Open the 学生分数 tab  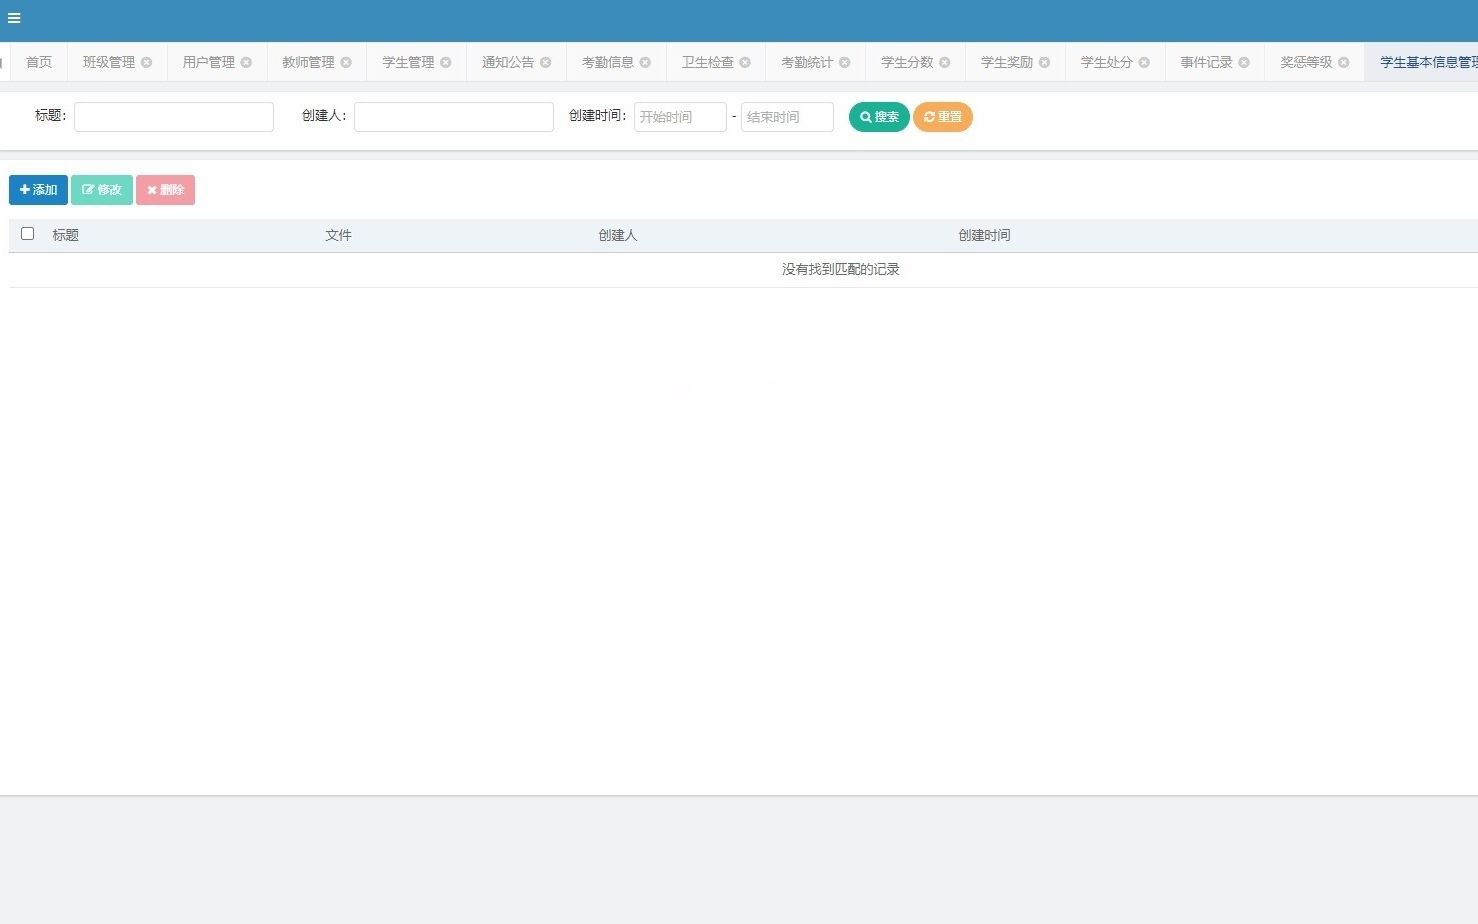click(907, 62)
